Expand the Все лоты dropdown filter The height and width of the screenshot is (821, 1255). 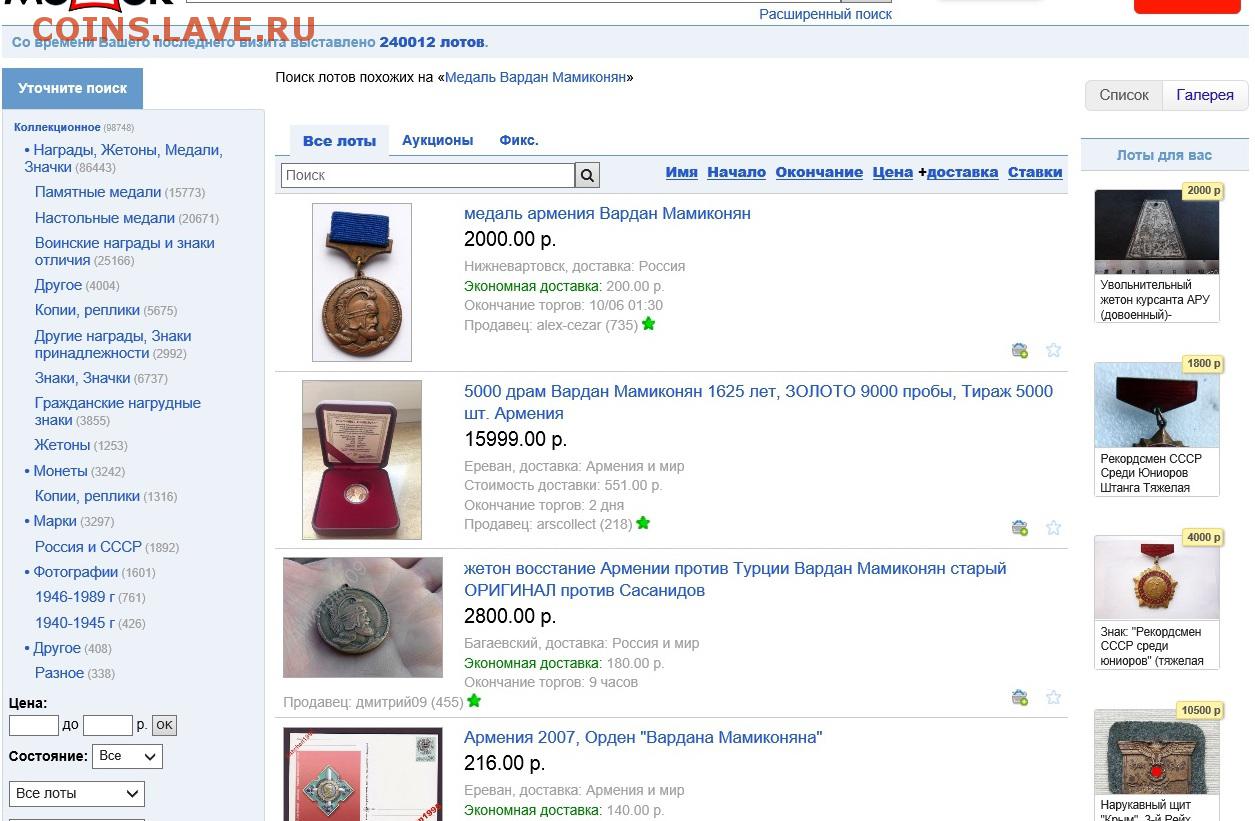tap(77, 794)
